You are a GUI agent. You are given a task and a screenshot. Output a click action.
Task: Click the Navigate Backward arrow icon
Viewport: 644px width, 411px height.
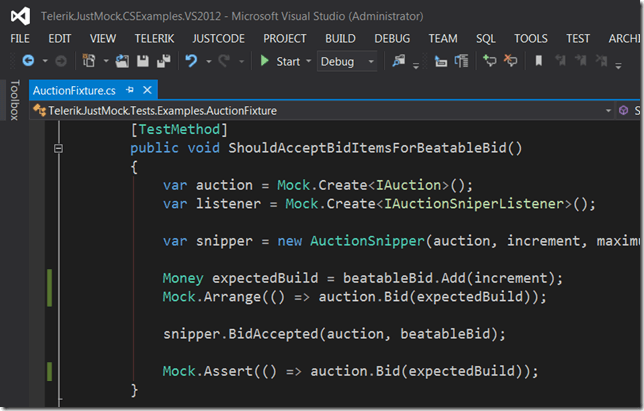coord(27,62)
